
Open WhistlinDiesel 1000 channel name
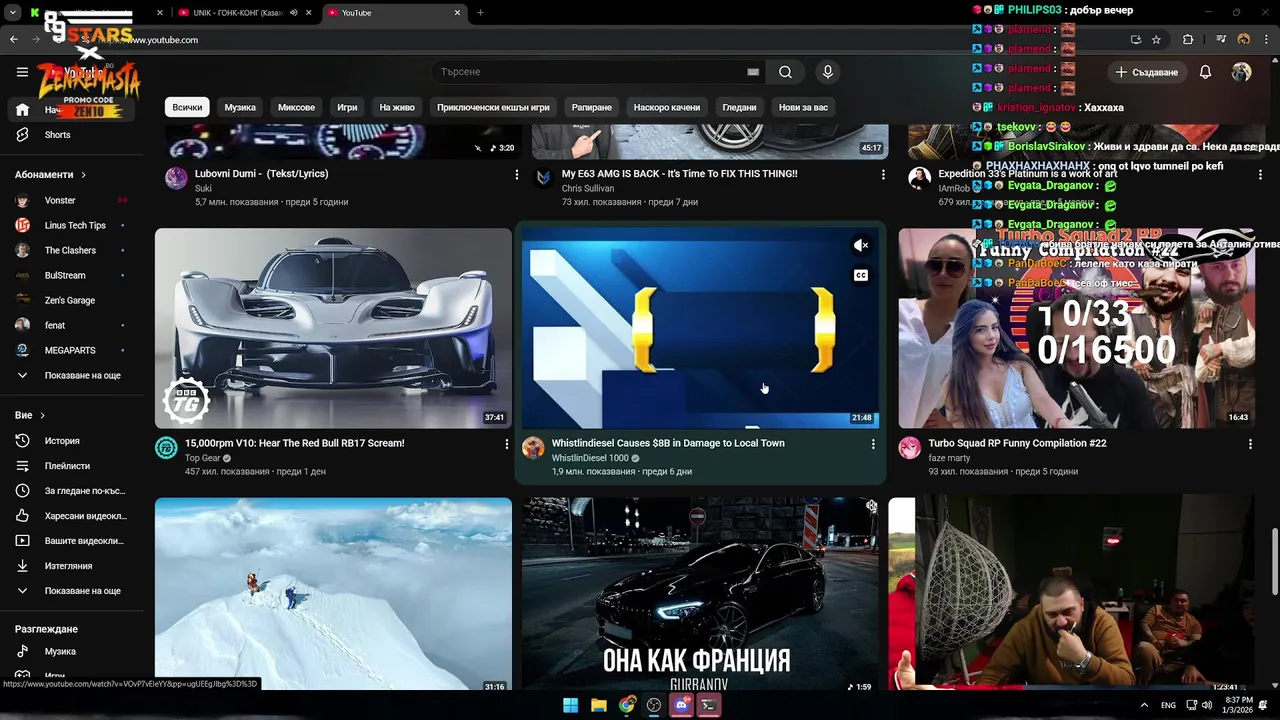pyautogui.click(x=590, y=458)
